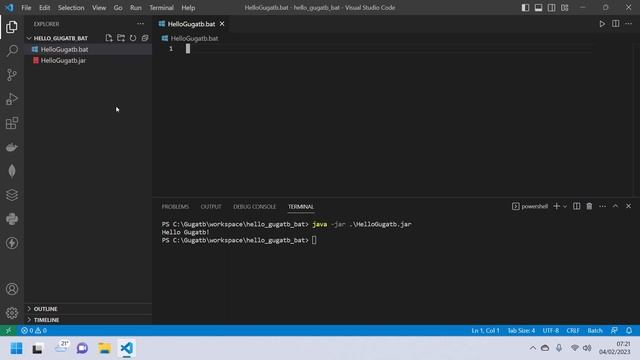Click errors and warnings count

pyautogui.click(x=34, y=330)
